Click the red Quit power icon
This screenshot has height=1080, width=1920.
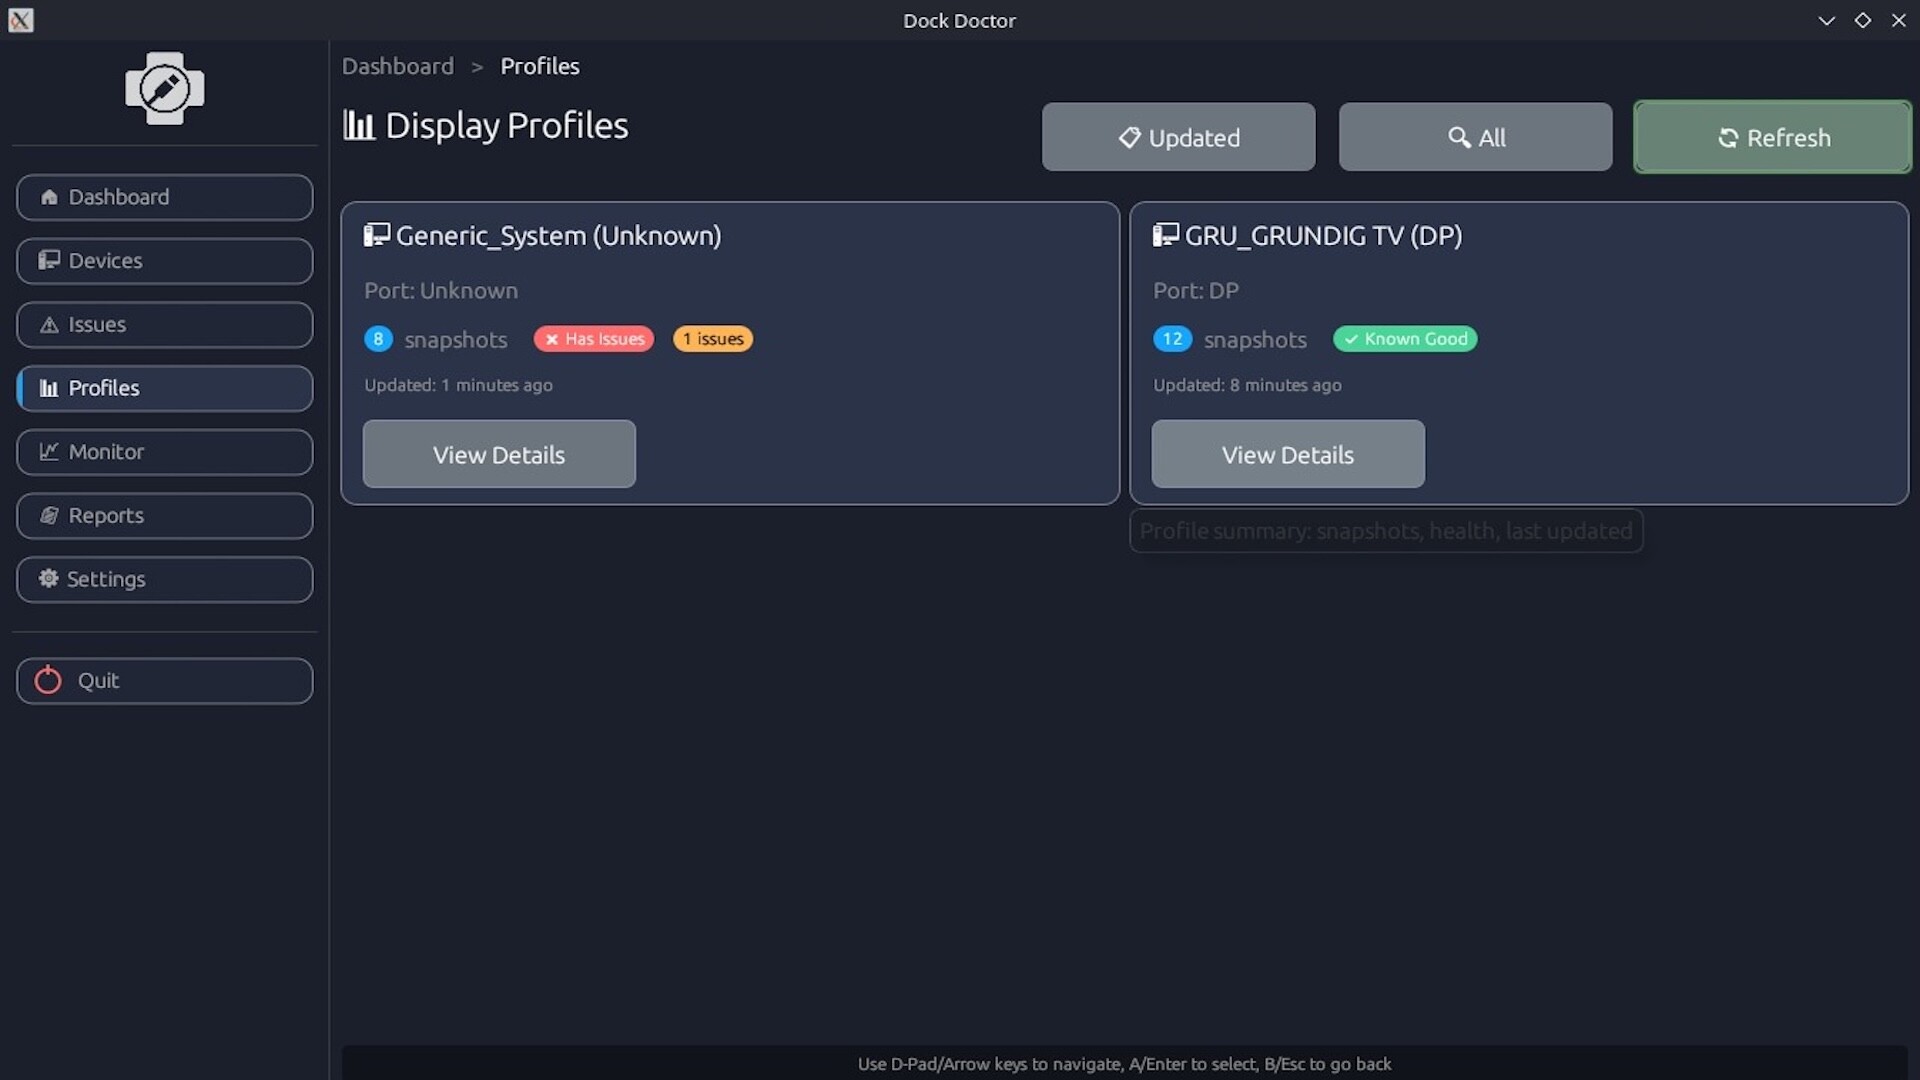tap(48, 681)
